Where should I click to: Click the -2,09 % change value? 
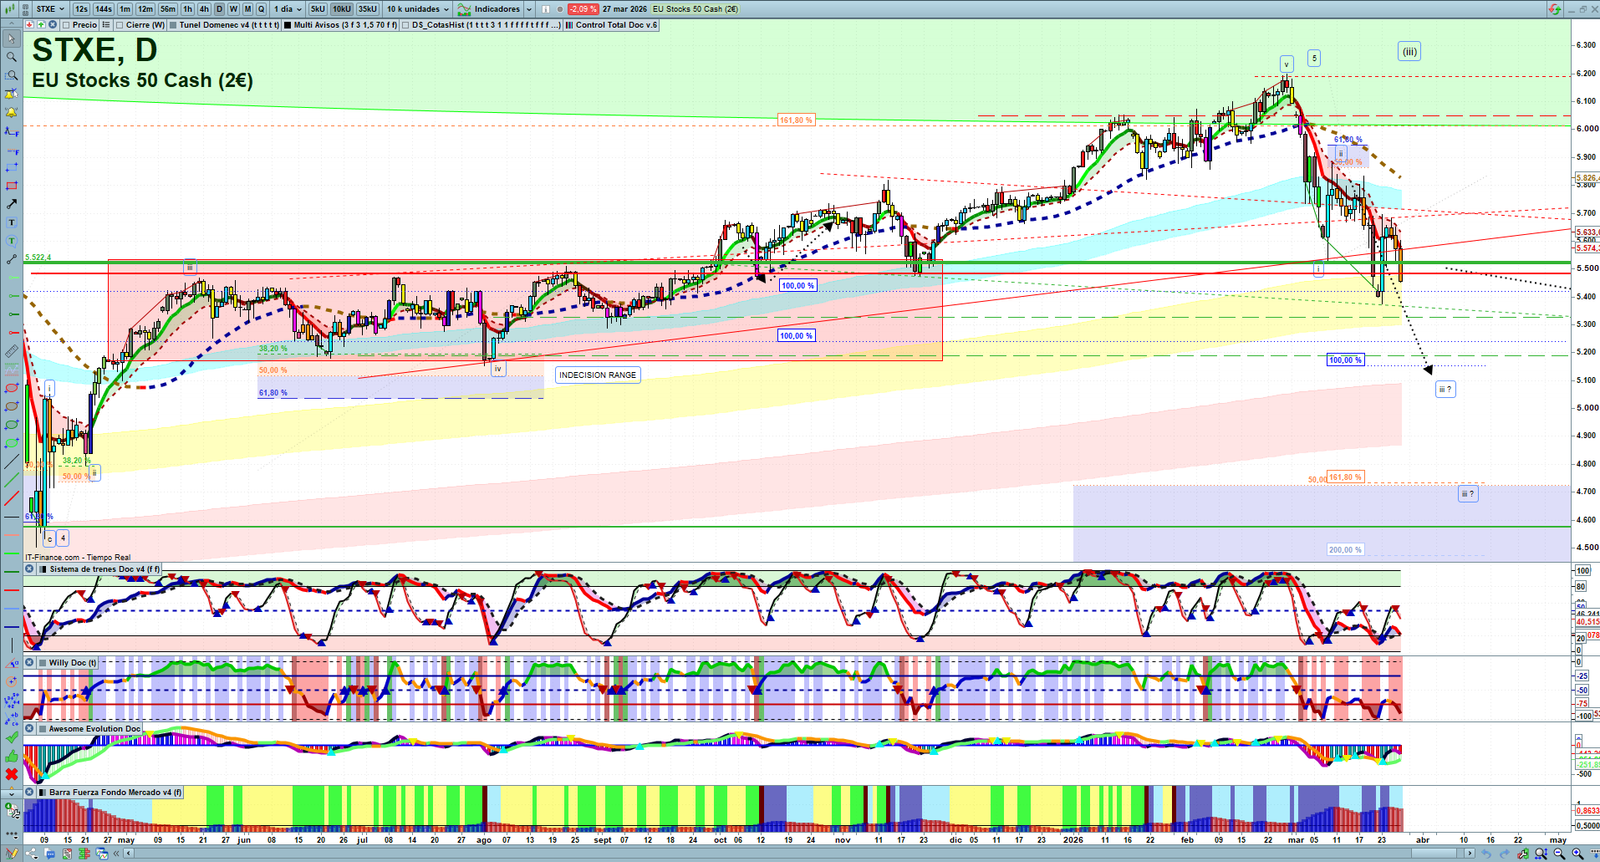(583, 9)
